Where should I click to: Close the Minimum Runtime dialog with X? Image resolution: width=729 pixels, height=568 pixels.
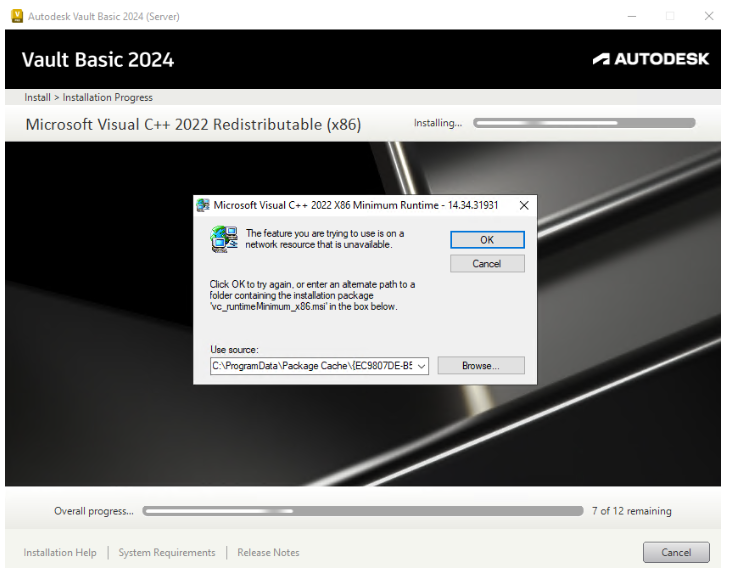click(x=524, y=205)
